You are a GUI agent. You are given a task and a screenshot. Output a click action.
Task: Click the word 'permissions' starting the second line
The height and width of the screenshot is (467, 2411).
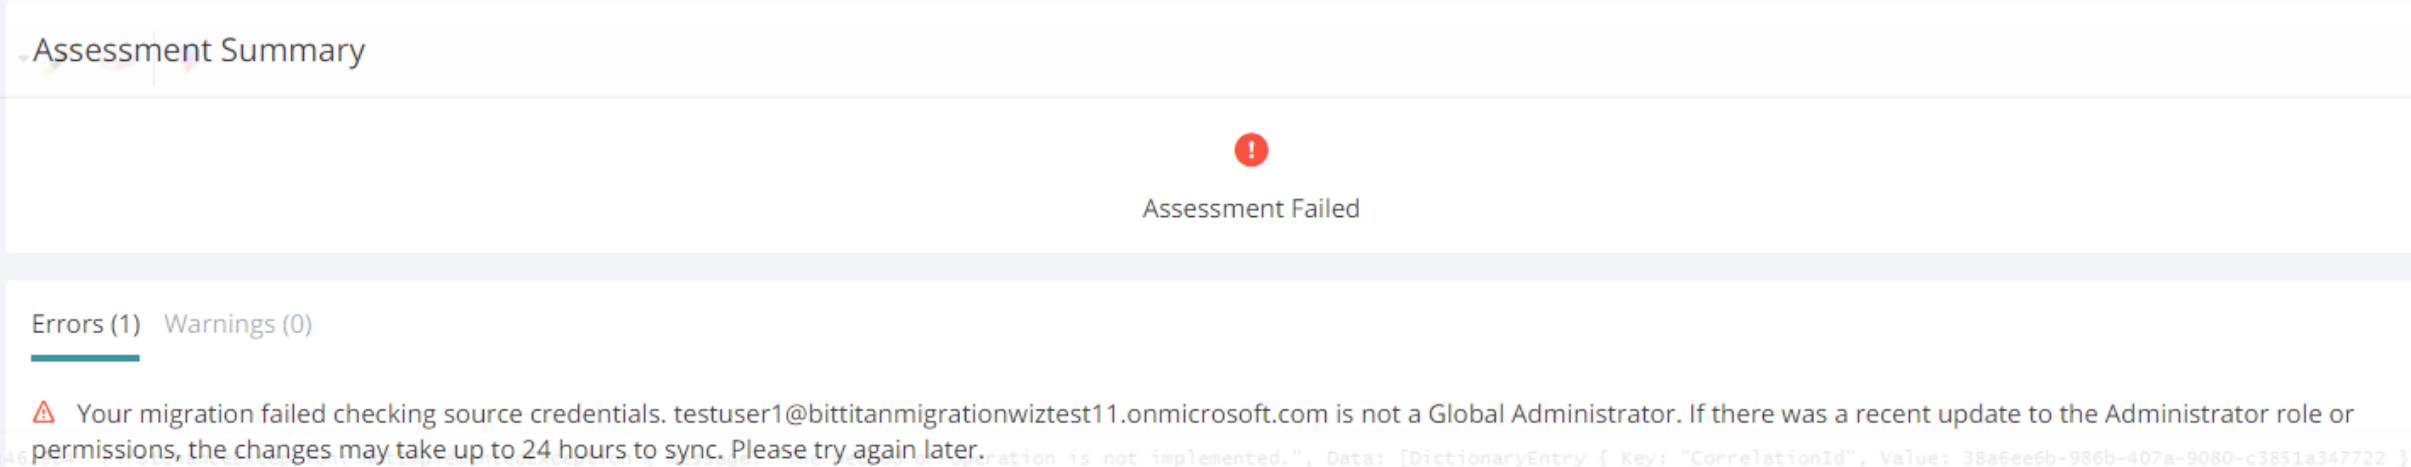(x=104, y=449)
